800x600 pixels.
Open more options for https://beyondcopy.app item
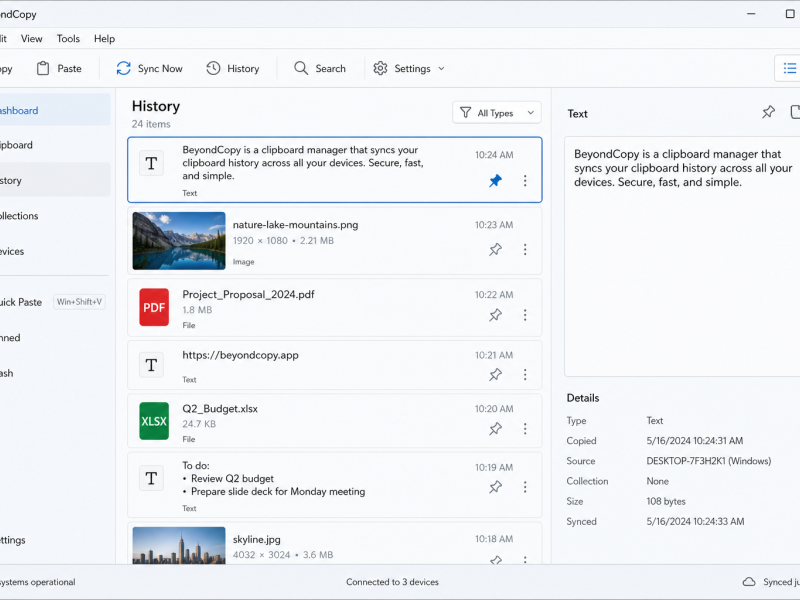click(x=525, y=374)
